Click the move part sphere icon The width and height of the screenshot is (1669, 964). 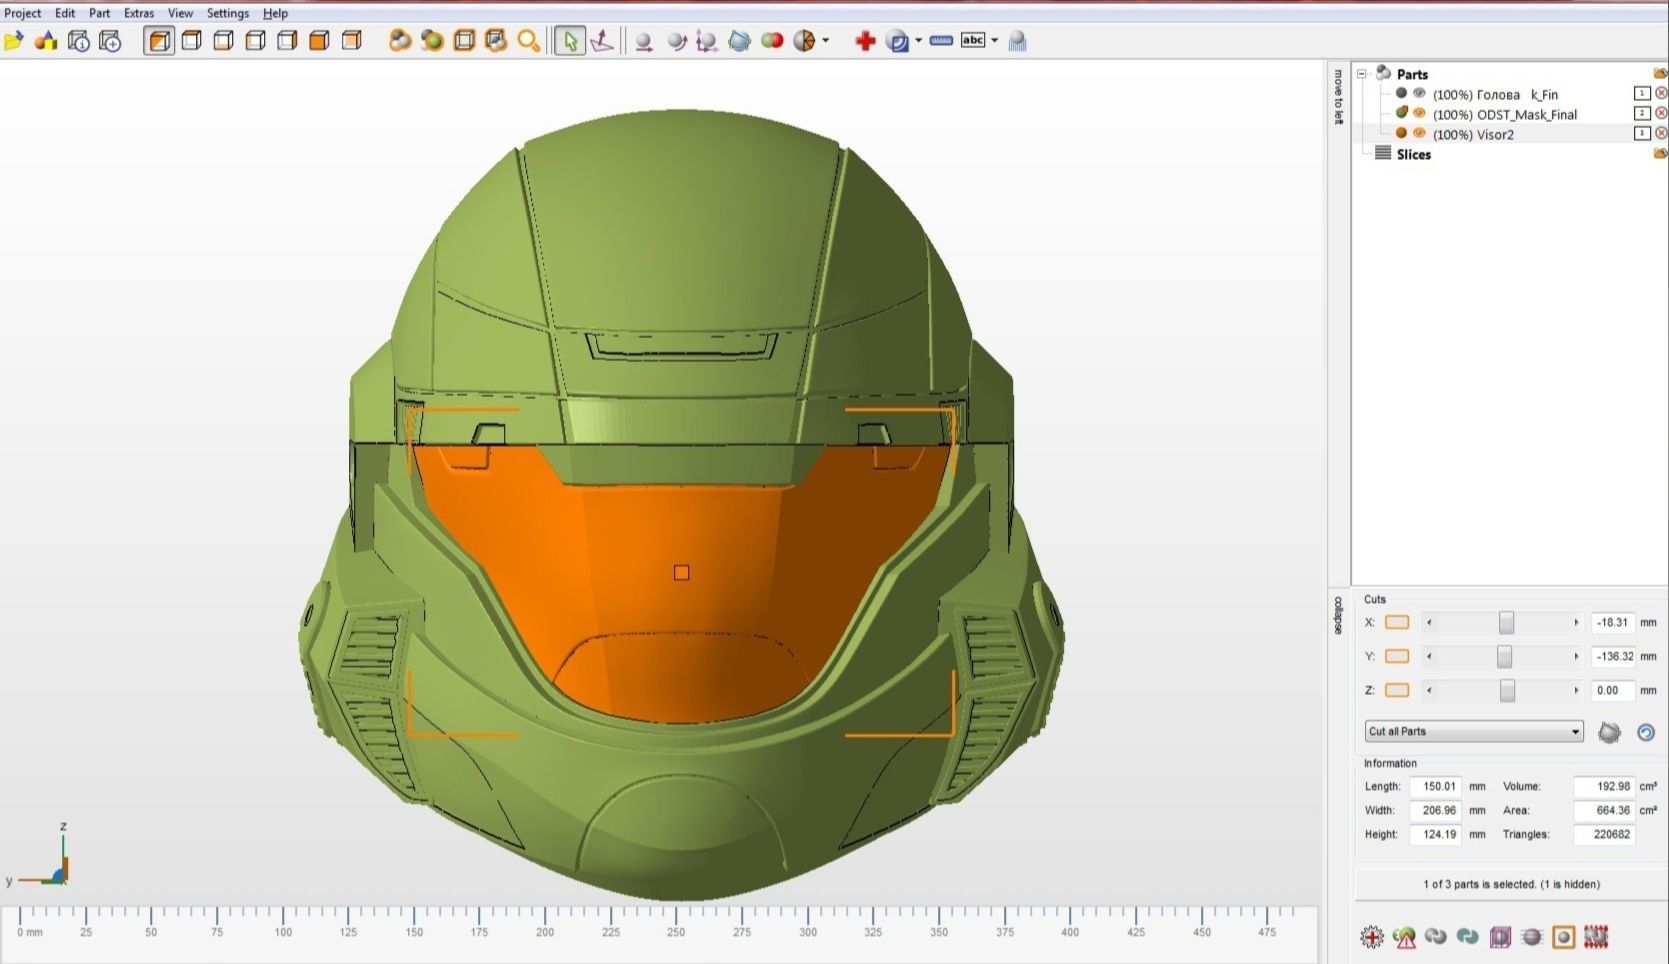point(644,41)
